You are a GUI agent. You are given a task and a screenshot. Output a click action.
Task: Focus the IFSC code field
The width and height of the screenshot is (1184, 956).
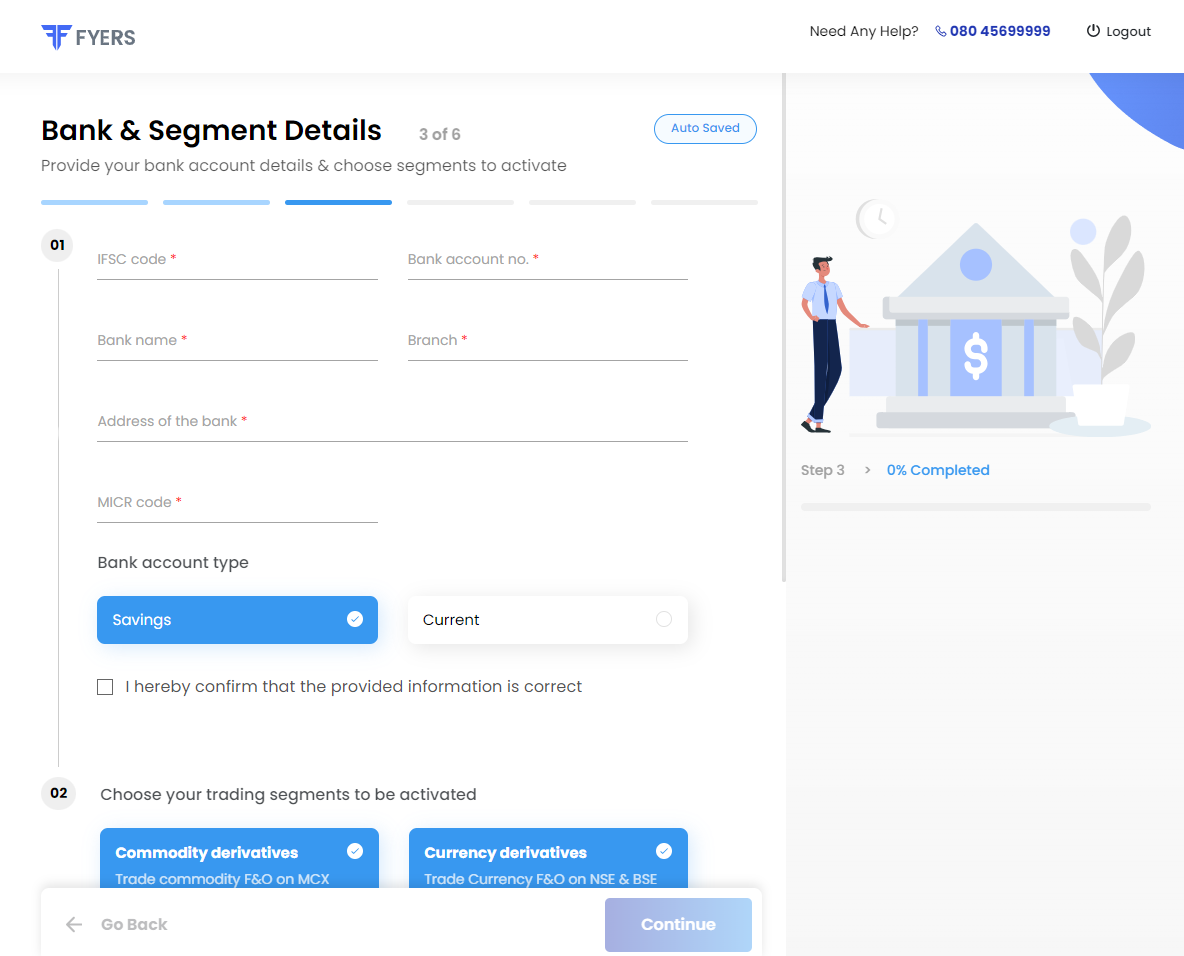coord(237,260)
